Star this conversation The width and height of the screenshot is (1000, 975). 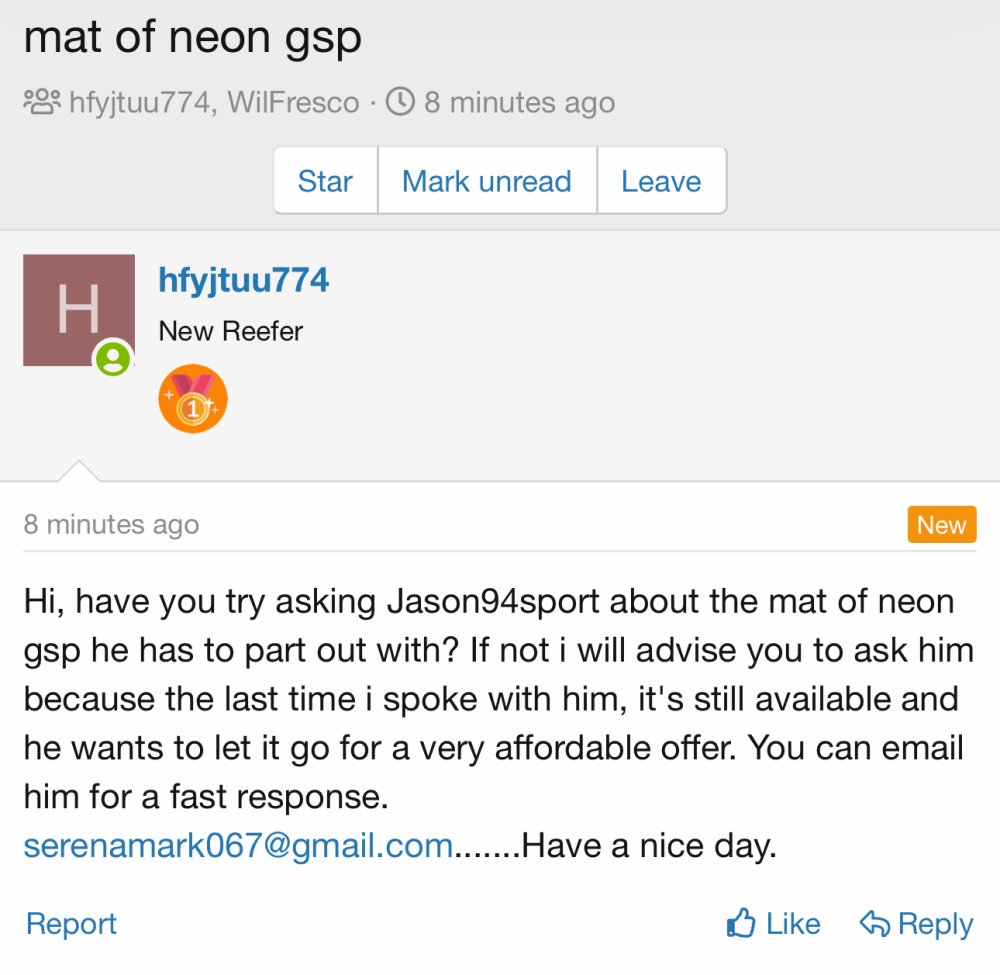[x=325, y=181]
